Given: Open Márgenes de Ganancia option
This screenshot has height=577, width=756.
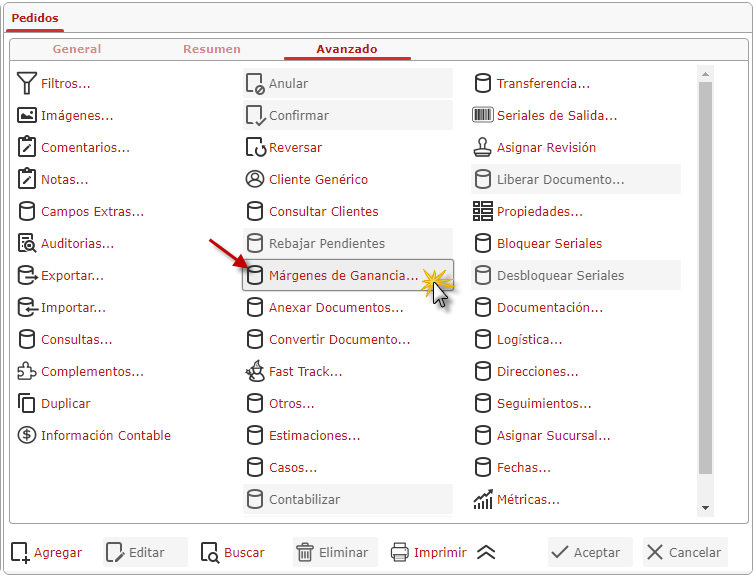Looking at the screenshot, I should (x=348, y=275).
